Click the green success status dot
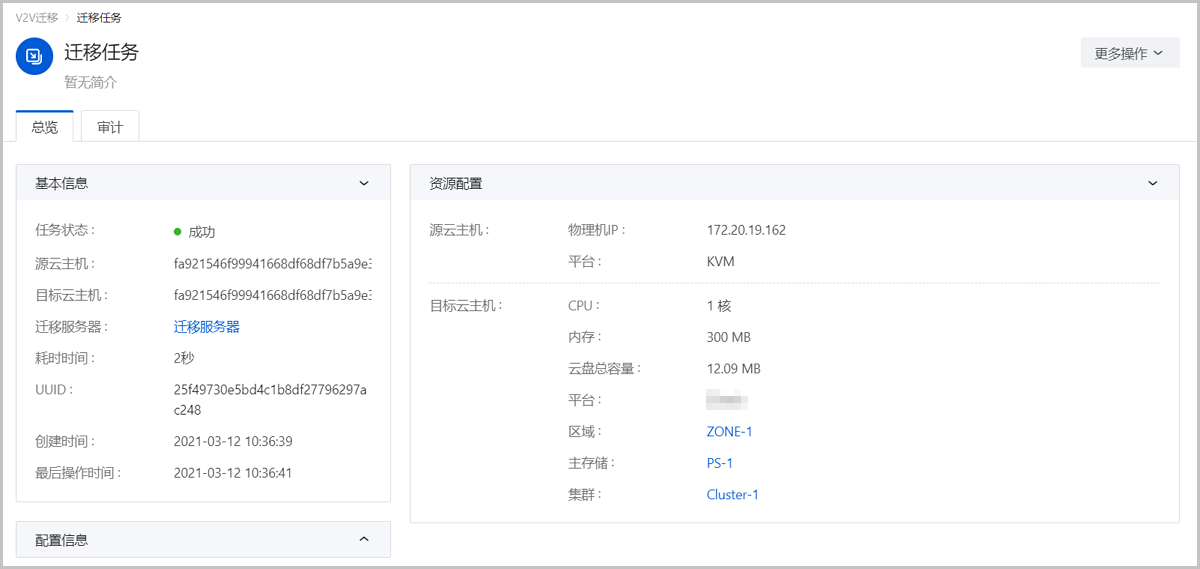Screen dimensions: 1200x569 pos(177,232)
